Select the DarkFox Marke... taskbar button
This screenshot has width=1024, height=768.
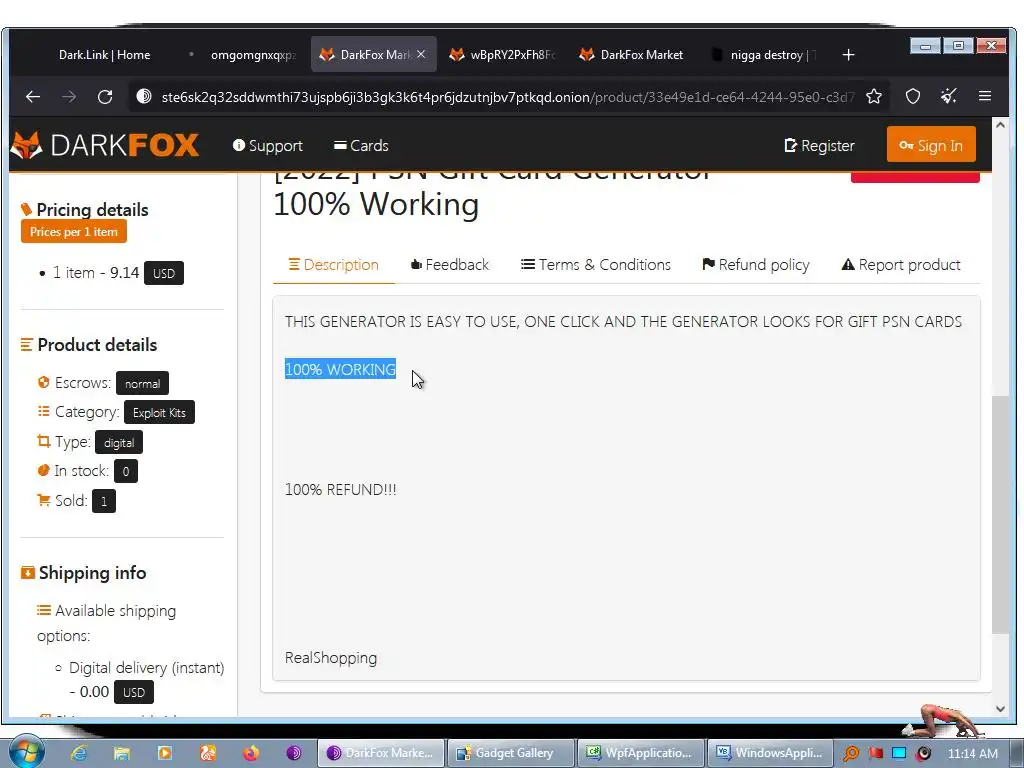point(381,753)
